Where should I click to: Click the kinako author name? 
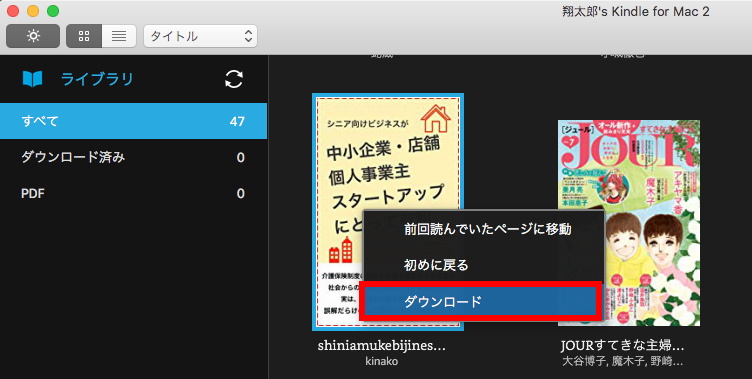382,361
